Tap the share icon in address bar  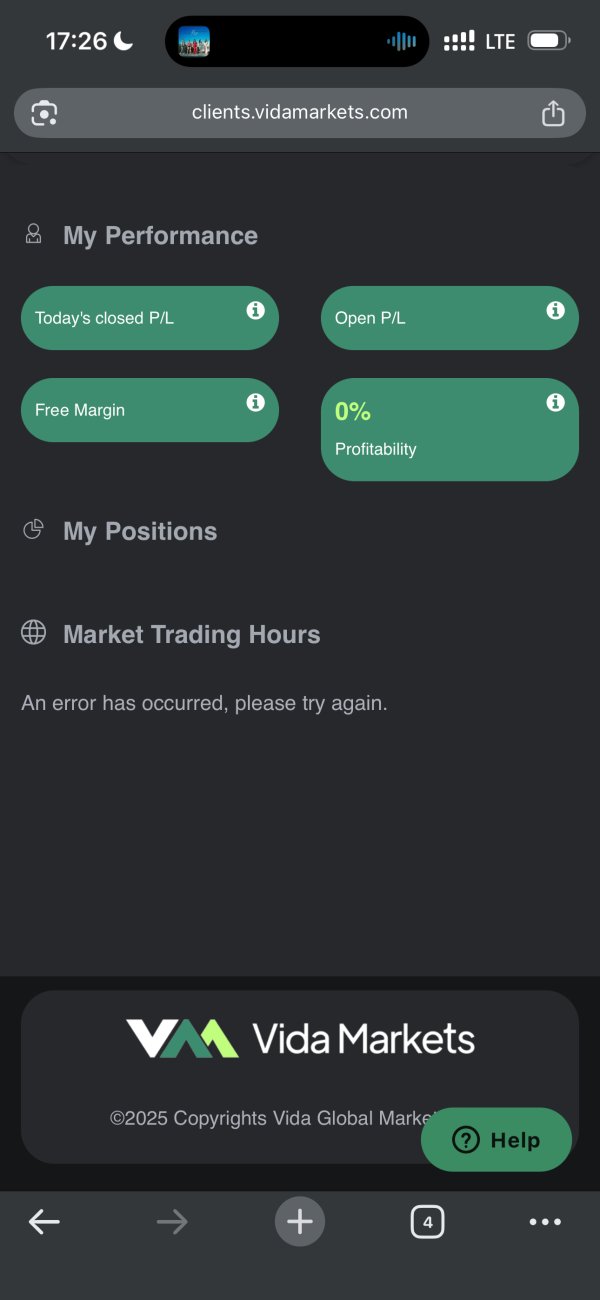(x=553, y=113)
